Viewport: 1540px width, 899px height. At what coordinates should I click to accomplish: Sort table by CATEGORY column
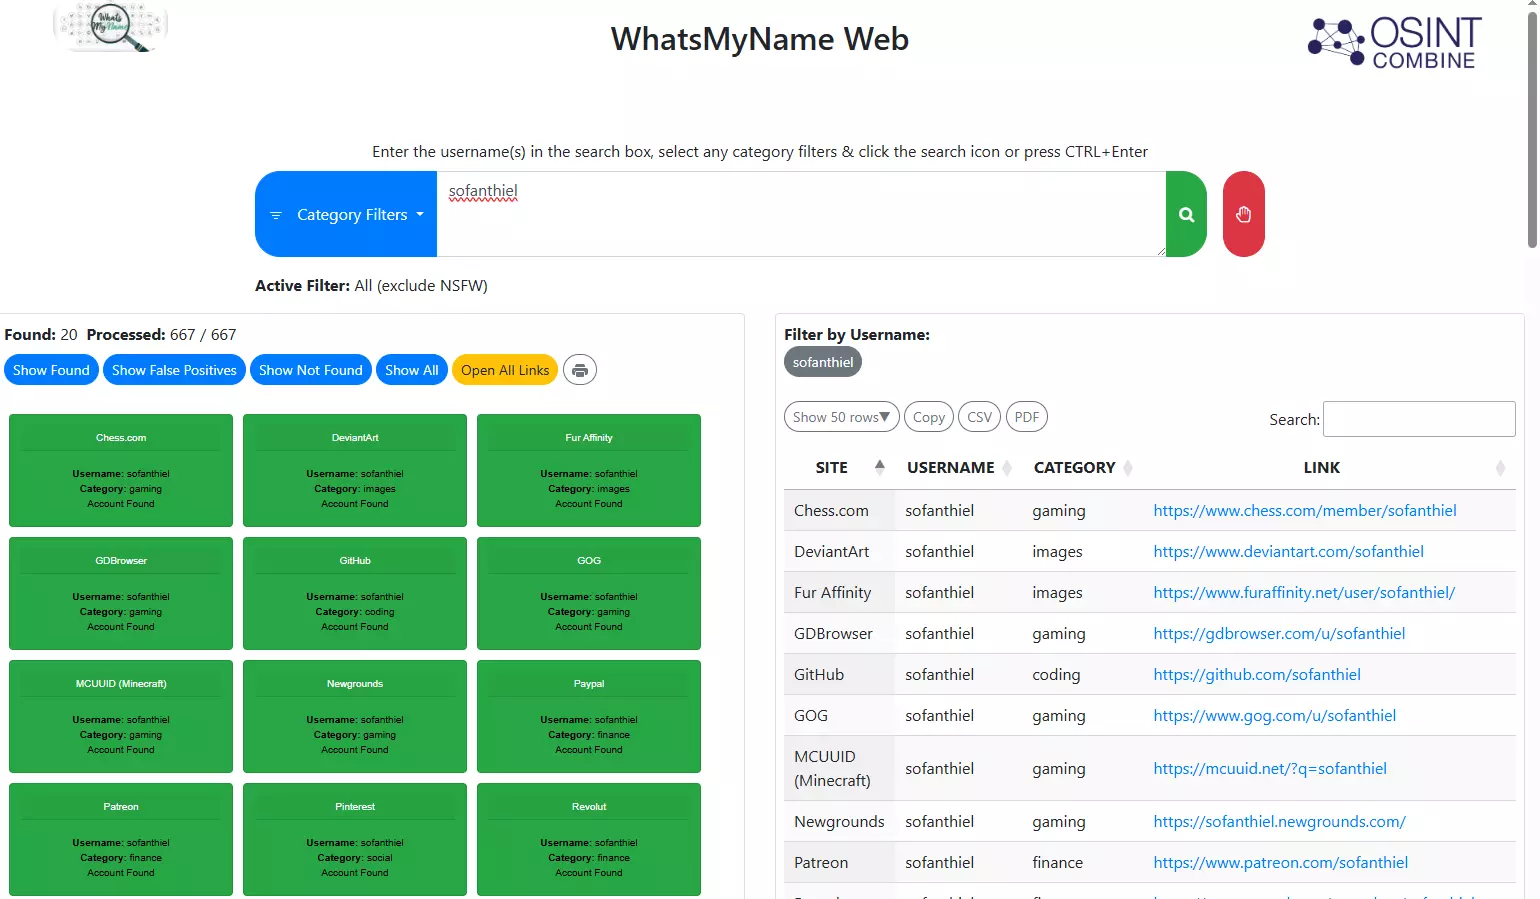point(1083,468)
